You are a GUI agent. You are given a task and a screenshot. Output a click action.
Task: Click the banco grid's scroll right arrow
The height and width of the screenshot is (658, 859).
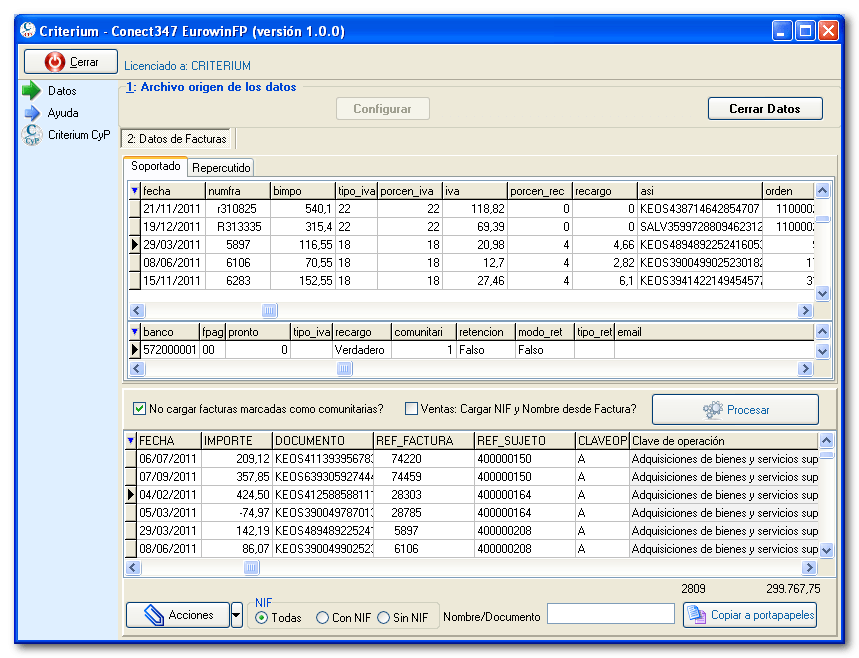[805, 368]
